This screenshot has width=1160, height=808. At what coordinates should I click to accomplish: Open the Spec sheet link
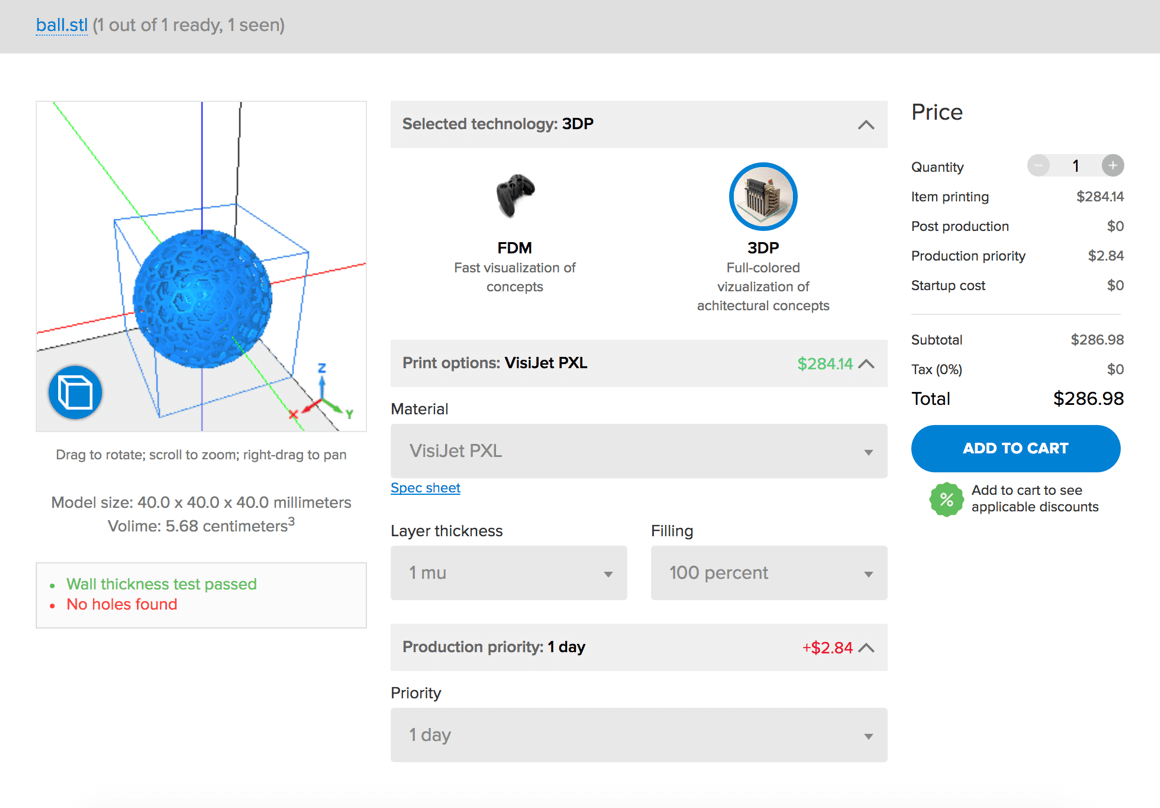(425, 488)
